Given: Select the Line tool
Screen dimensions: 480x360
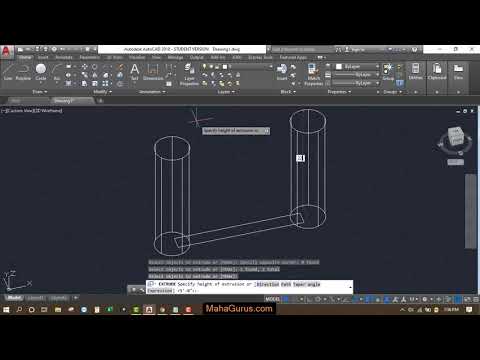Looking at the screenshot, I should pyautogui.click(x=8, y=72).
